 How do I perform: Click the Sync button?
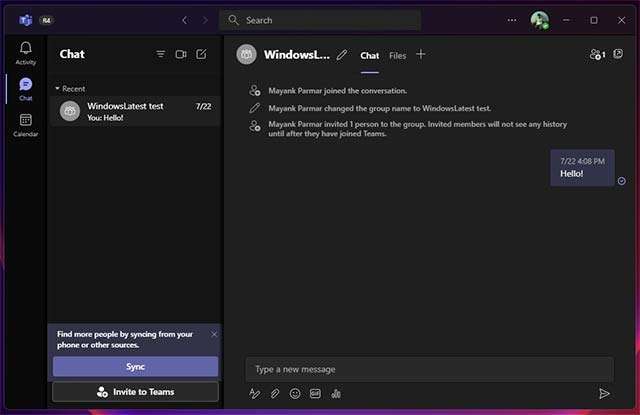click(135, 366)
